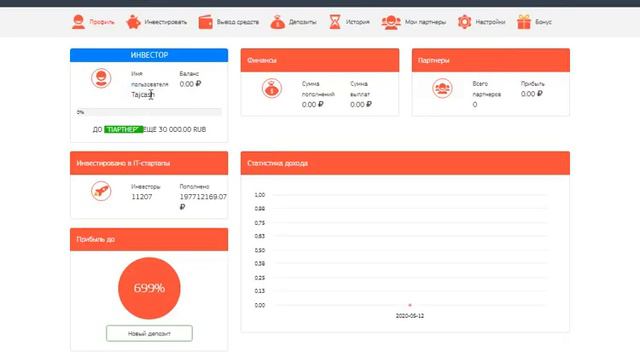Viewport: 640px width, 360px height.
Task: Click the username Tajcash text
Action: click(x=143, y=95)
